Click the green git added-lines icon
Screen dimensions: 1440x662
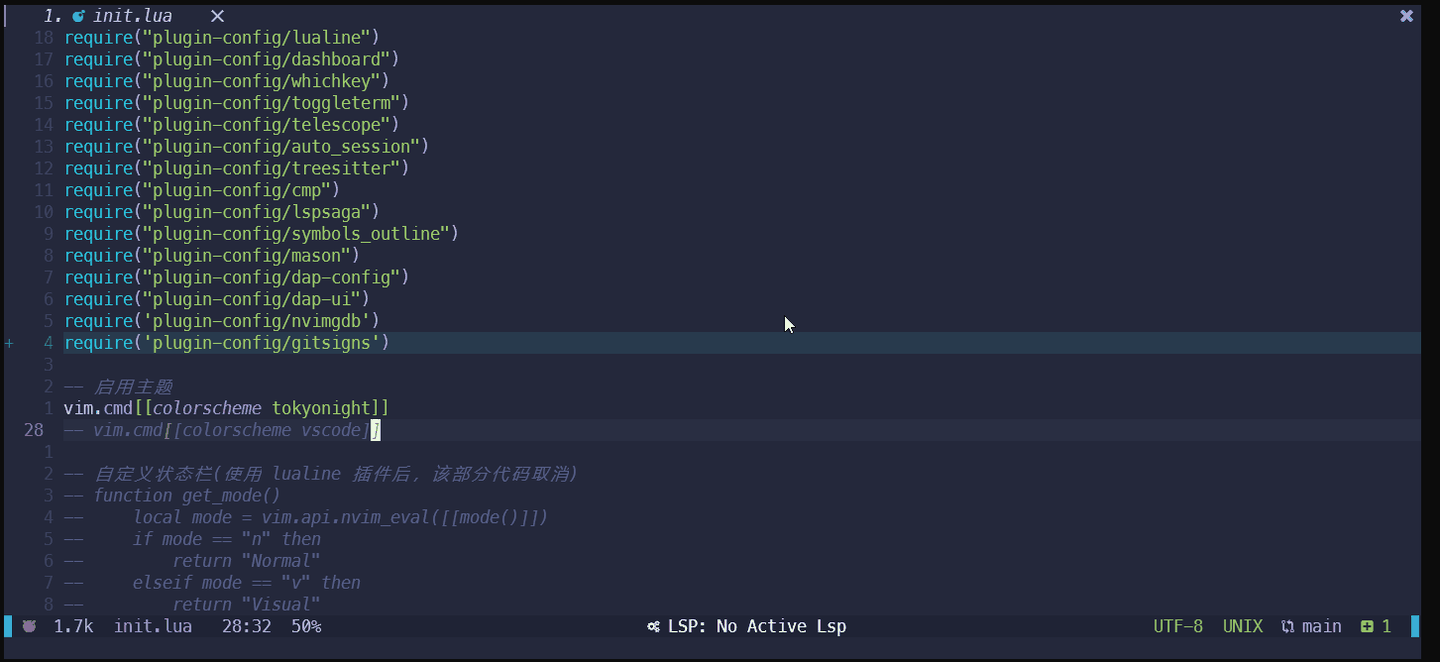1367,626
